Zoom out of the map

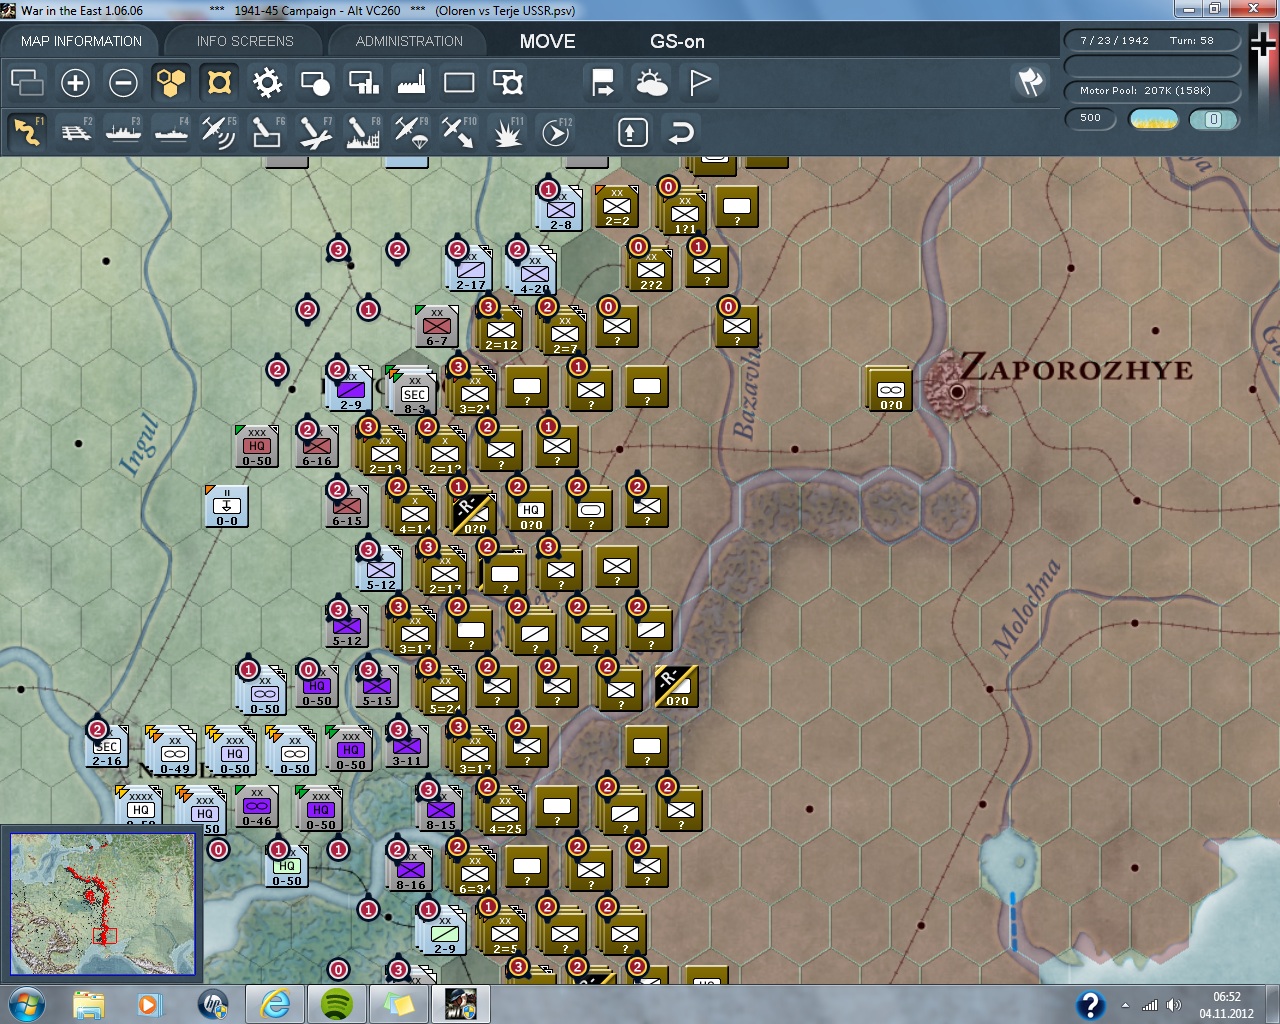tap(123, 82)
